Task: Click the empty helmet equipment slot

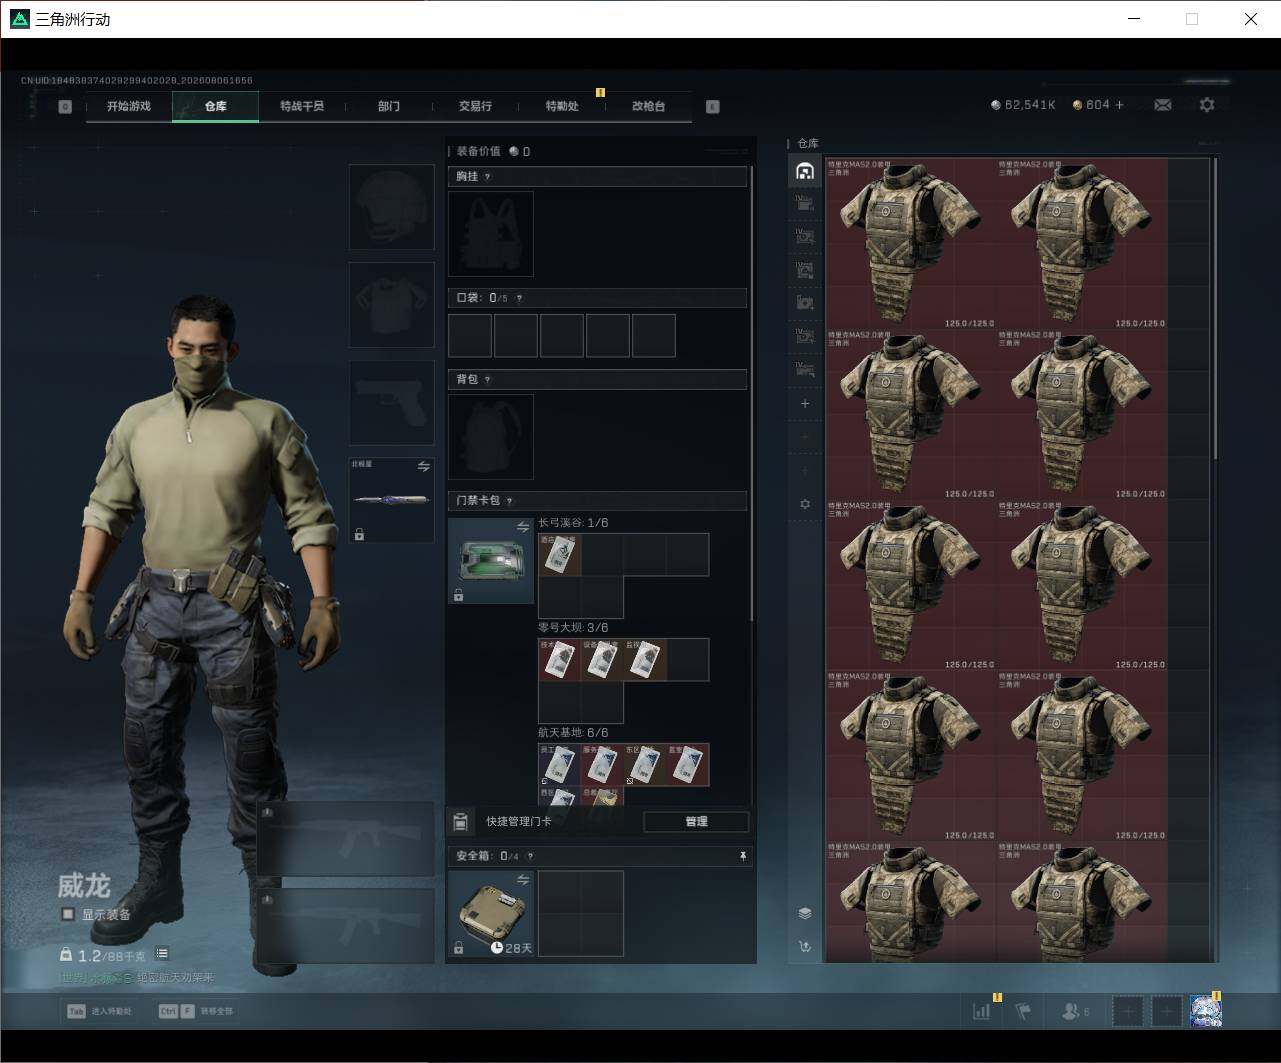Action: pos(392,207)
